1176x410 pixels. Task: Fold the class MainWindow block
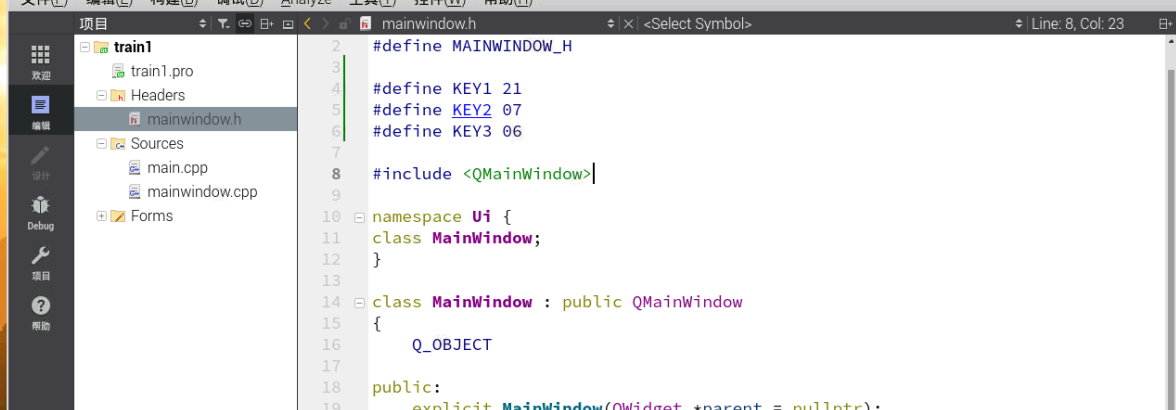click(358, 303)
